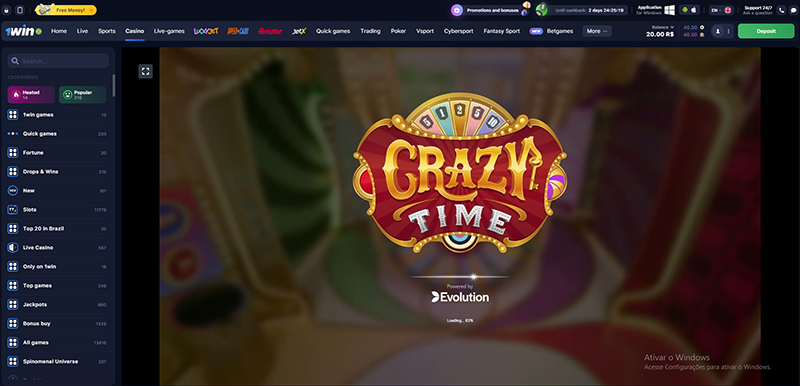Go to the Home tab

(x=59, y=31)
